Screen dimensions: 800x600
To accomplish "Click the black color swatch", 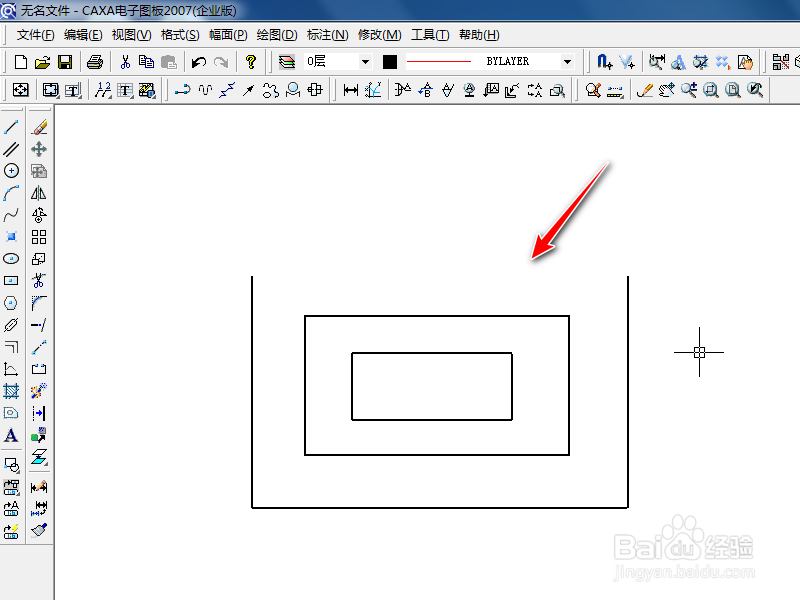I will [390, 62].
